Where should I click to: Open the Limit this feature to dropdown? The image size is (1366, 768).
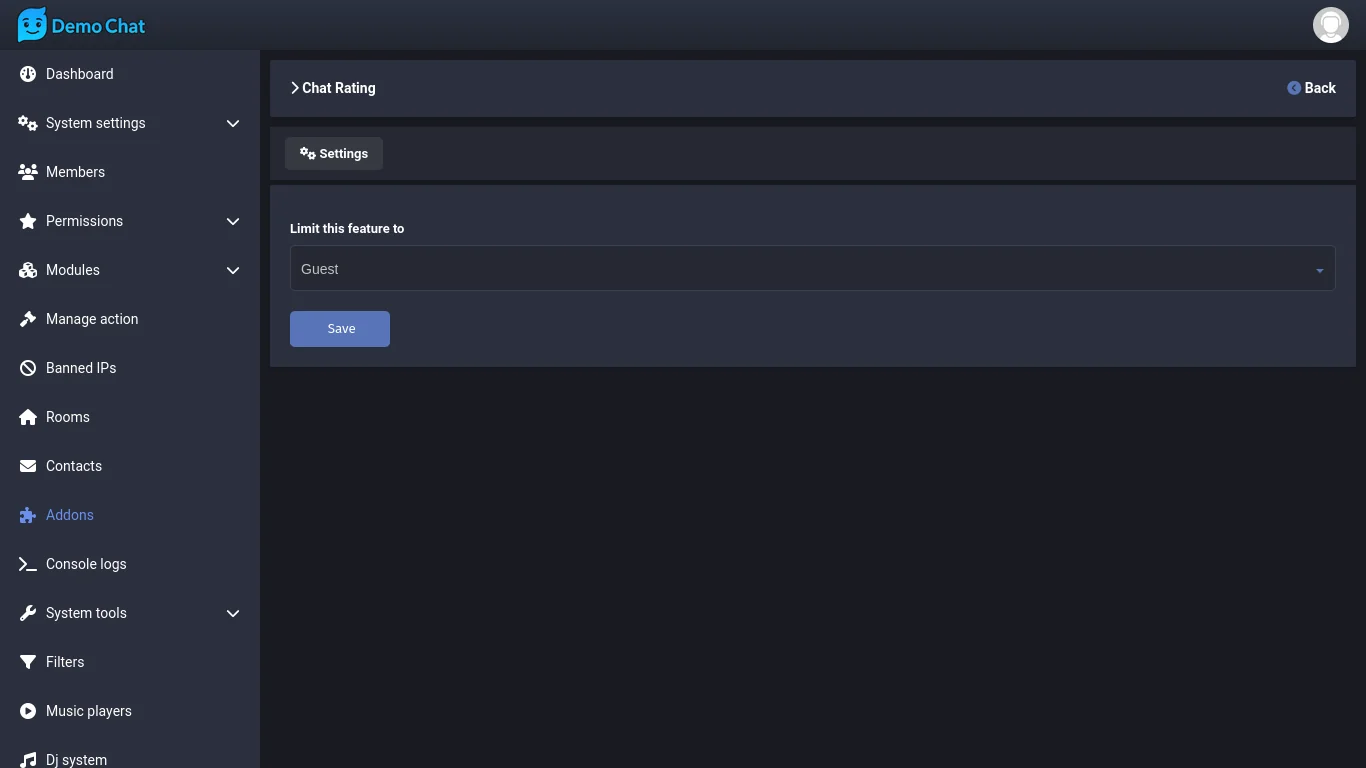point(812,269)
